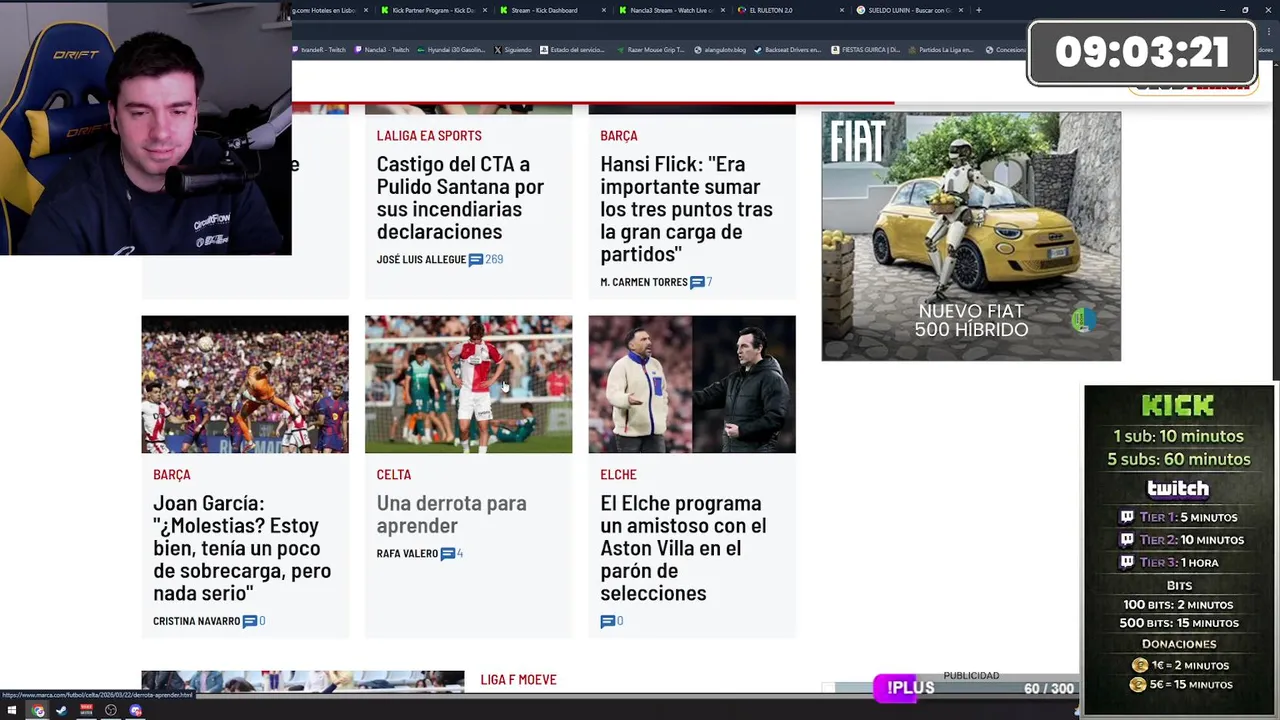Open Razer Mouse Grip bookmark
This screenshot has width=1280, height=720.
pyautogui.click(x=653, y=50)
